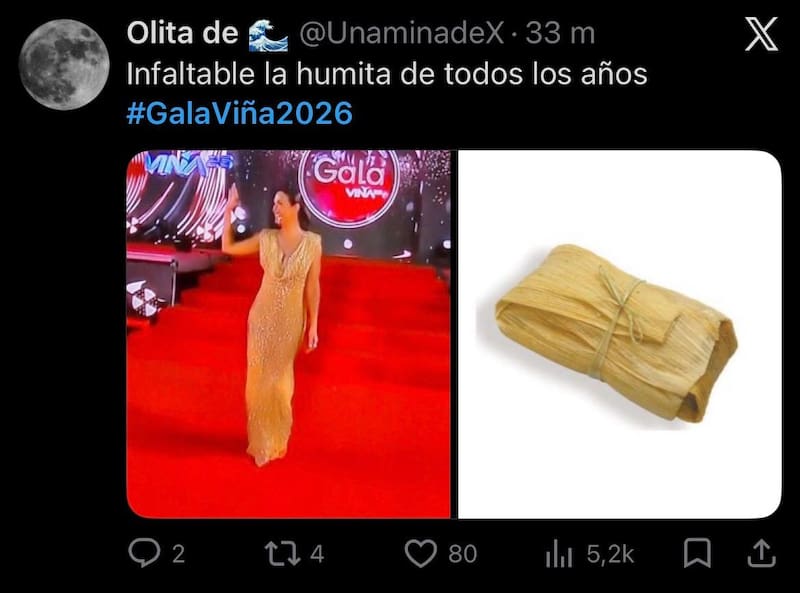
Task: Click the X logo in the corner
Action: pos(761,34)
